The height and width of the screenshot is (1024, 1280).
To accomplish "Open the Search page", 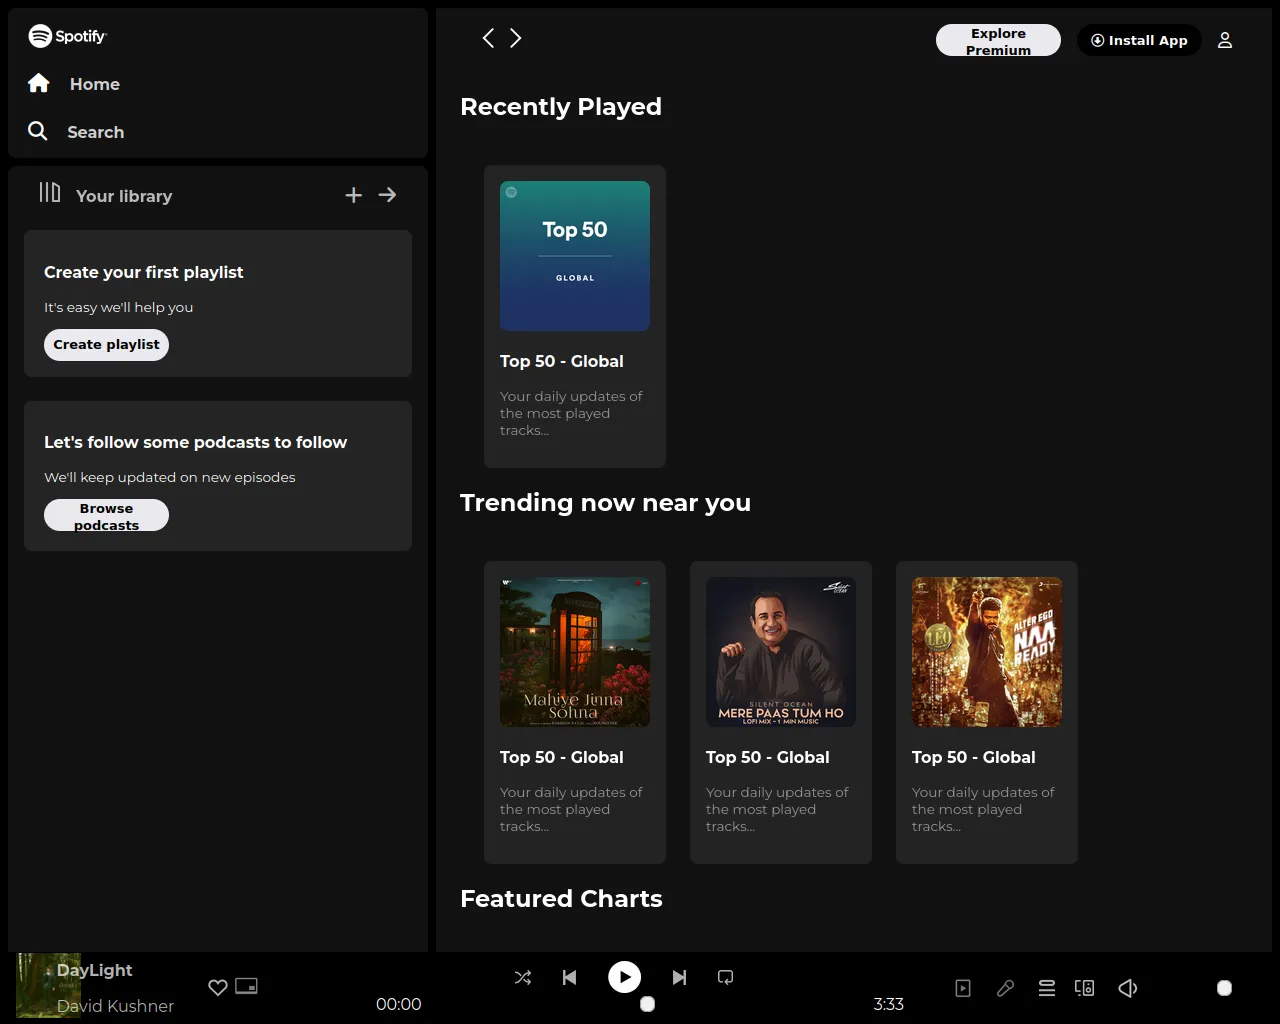I will [x=95, y=132].
